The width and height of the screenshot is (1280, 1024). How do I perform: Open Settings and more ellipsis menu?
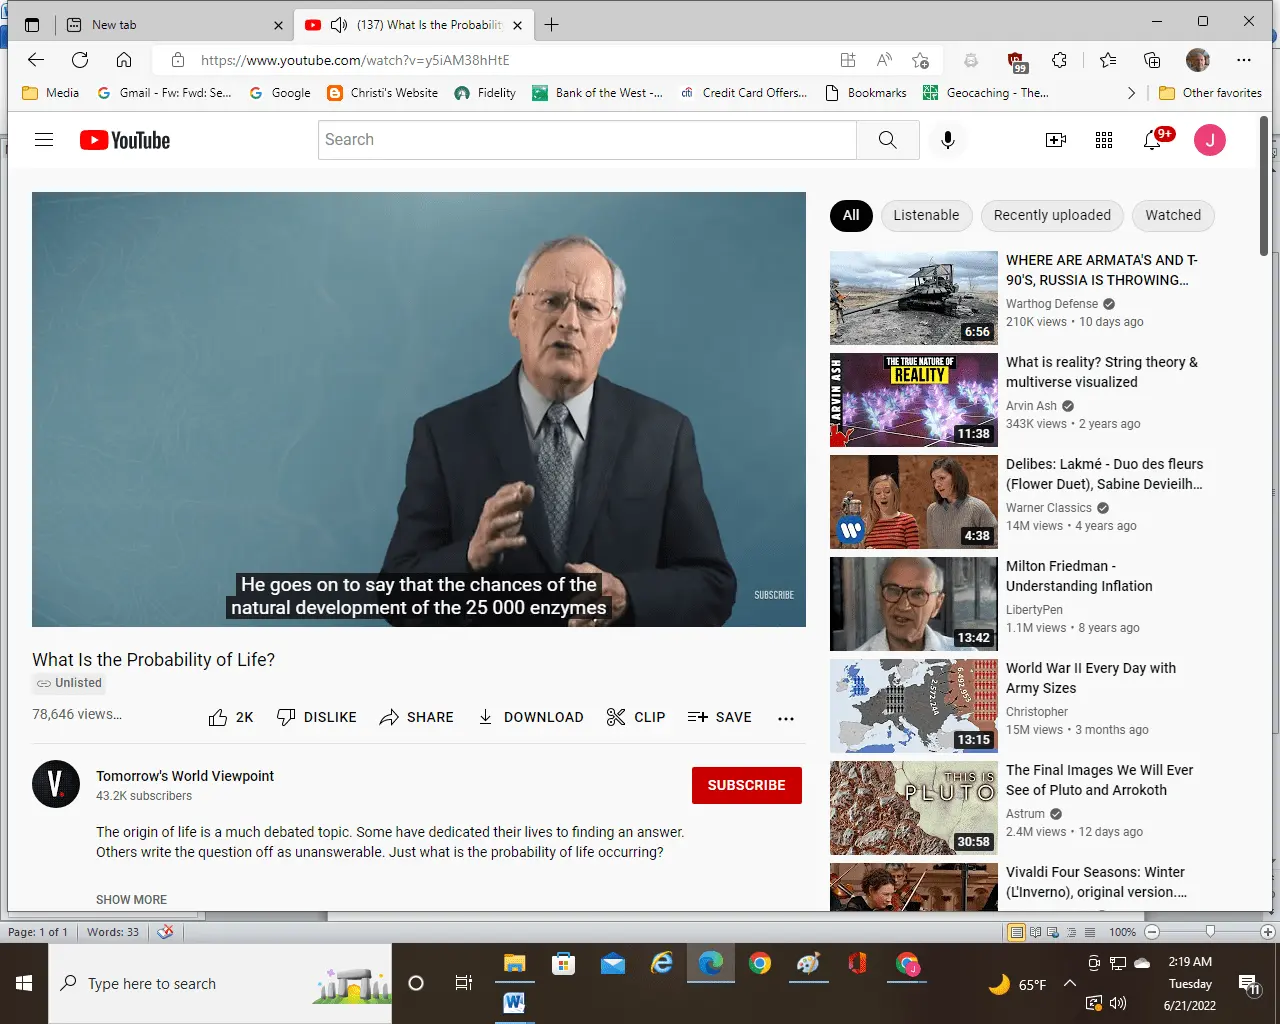[1244, 60]
